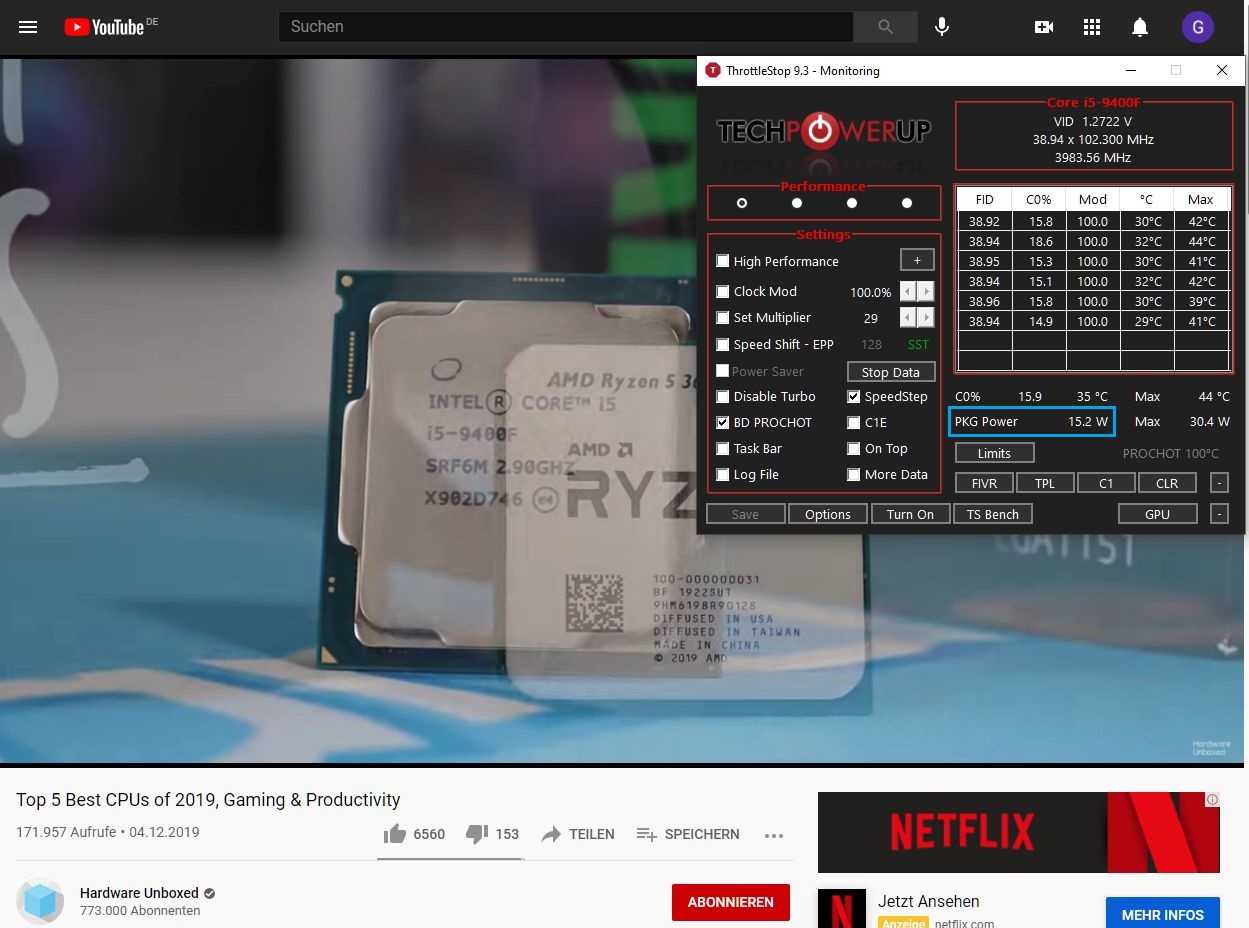
Task: Uncheck the BD PROCHOT checkbox
Action: click(x=723, y=422)
